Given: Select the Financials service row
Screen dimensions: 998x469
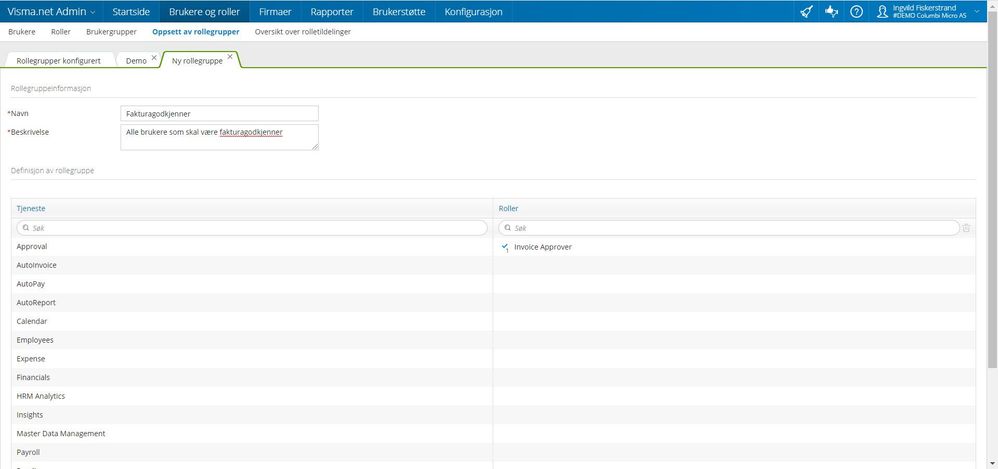Looking at the screenshot, I should (252, 377).
